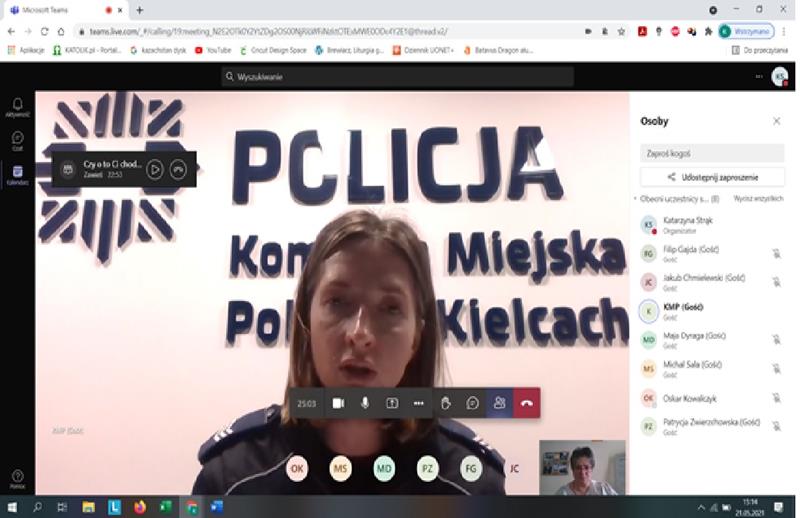Click 'Udostępnij zaproszenie' button
The height and width of the screenshot is (518, 800).
[x=712, y=177]
